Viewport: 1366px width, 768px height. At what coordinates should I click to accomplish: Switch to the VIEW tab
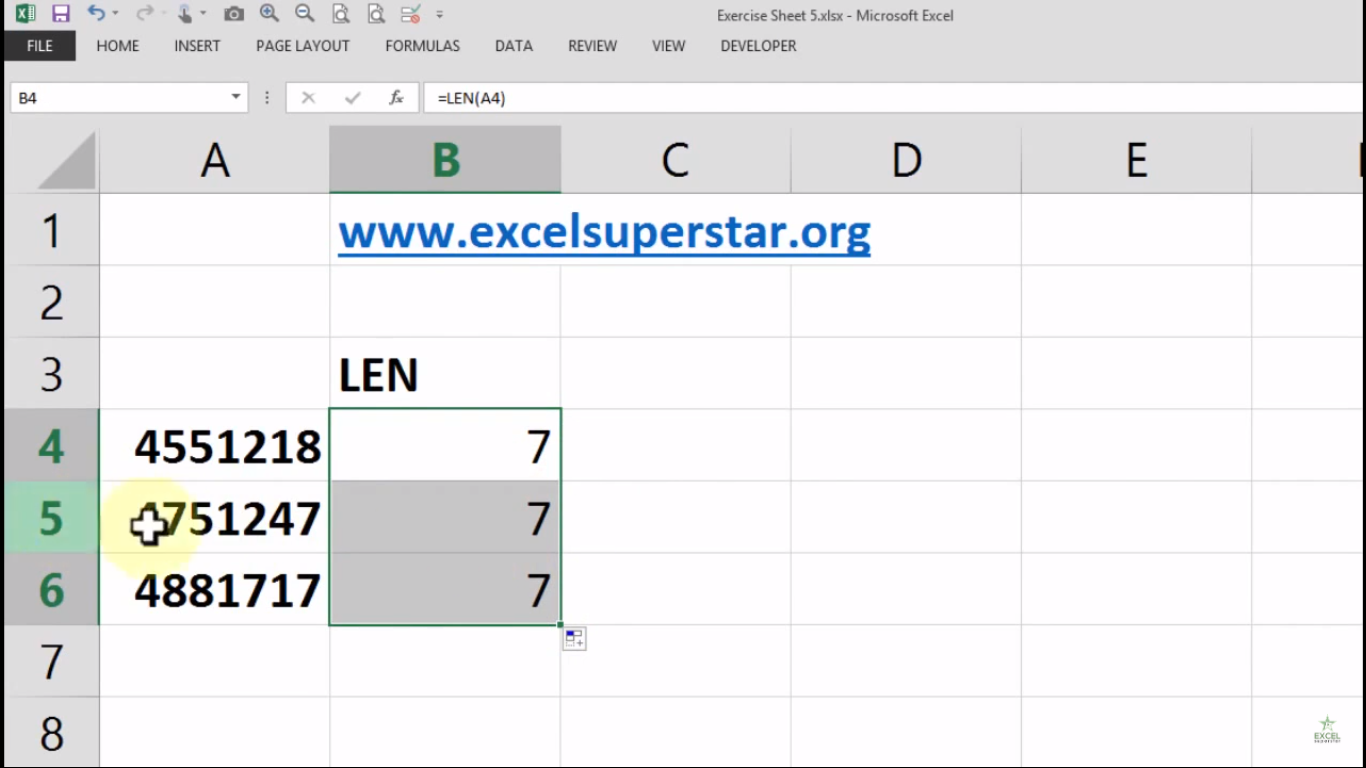[x=669, y=46]
